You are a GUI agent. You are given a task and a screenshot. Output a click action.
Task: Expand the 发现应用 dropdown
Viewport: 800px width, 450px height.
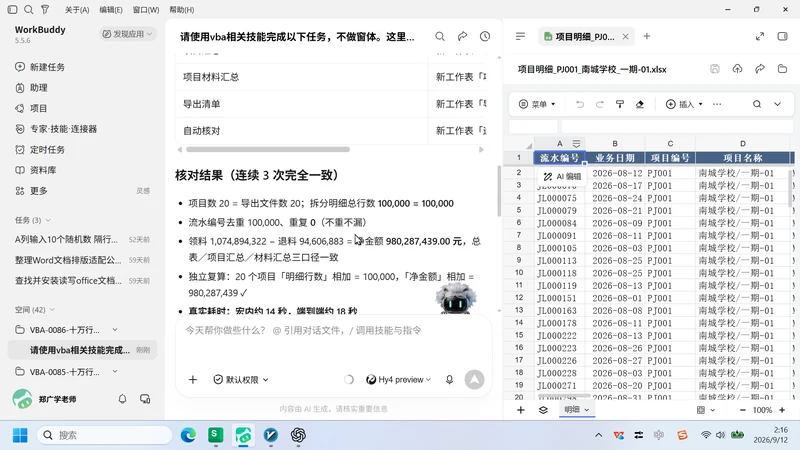(x=128, y=34)
